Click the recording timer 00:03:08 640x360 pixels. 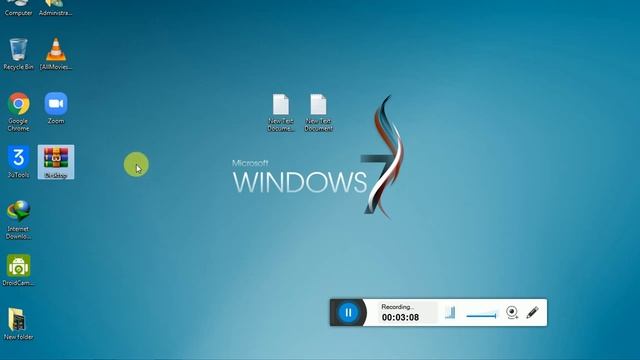[x=400, y=317]
